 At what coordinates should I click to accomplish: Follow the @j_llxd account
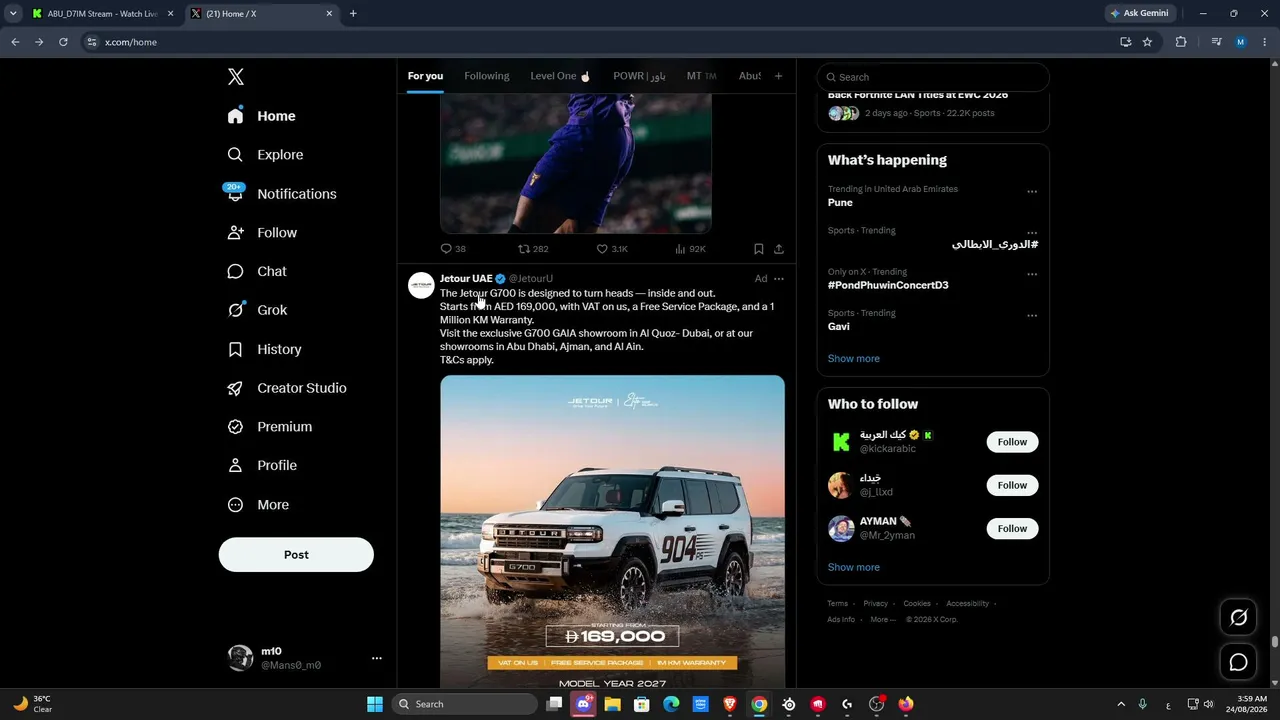[x=1012, y=485]
